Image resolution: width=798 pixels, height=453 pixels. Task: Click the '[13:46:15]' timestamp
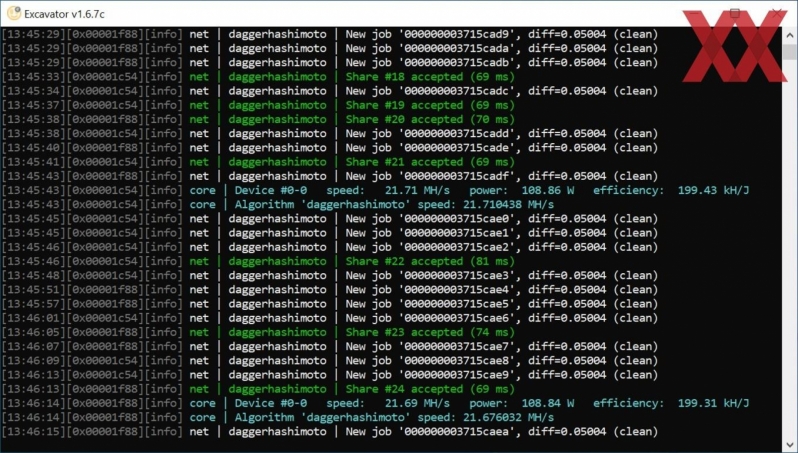click(x=34, y=432)
